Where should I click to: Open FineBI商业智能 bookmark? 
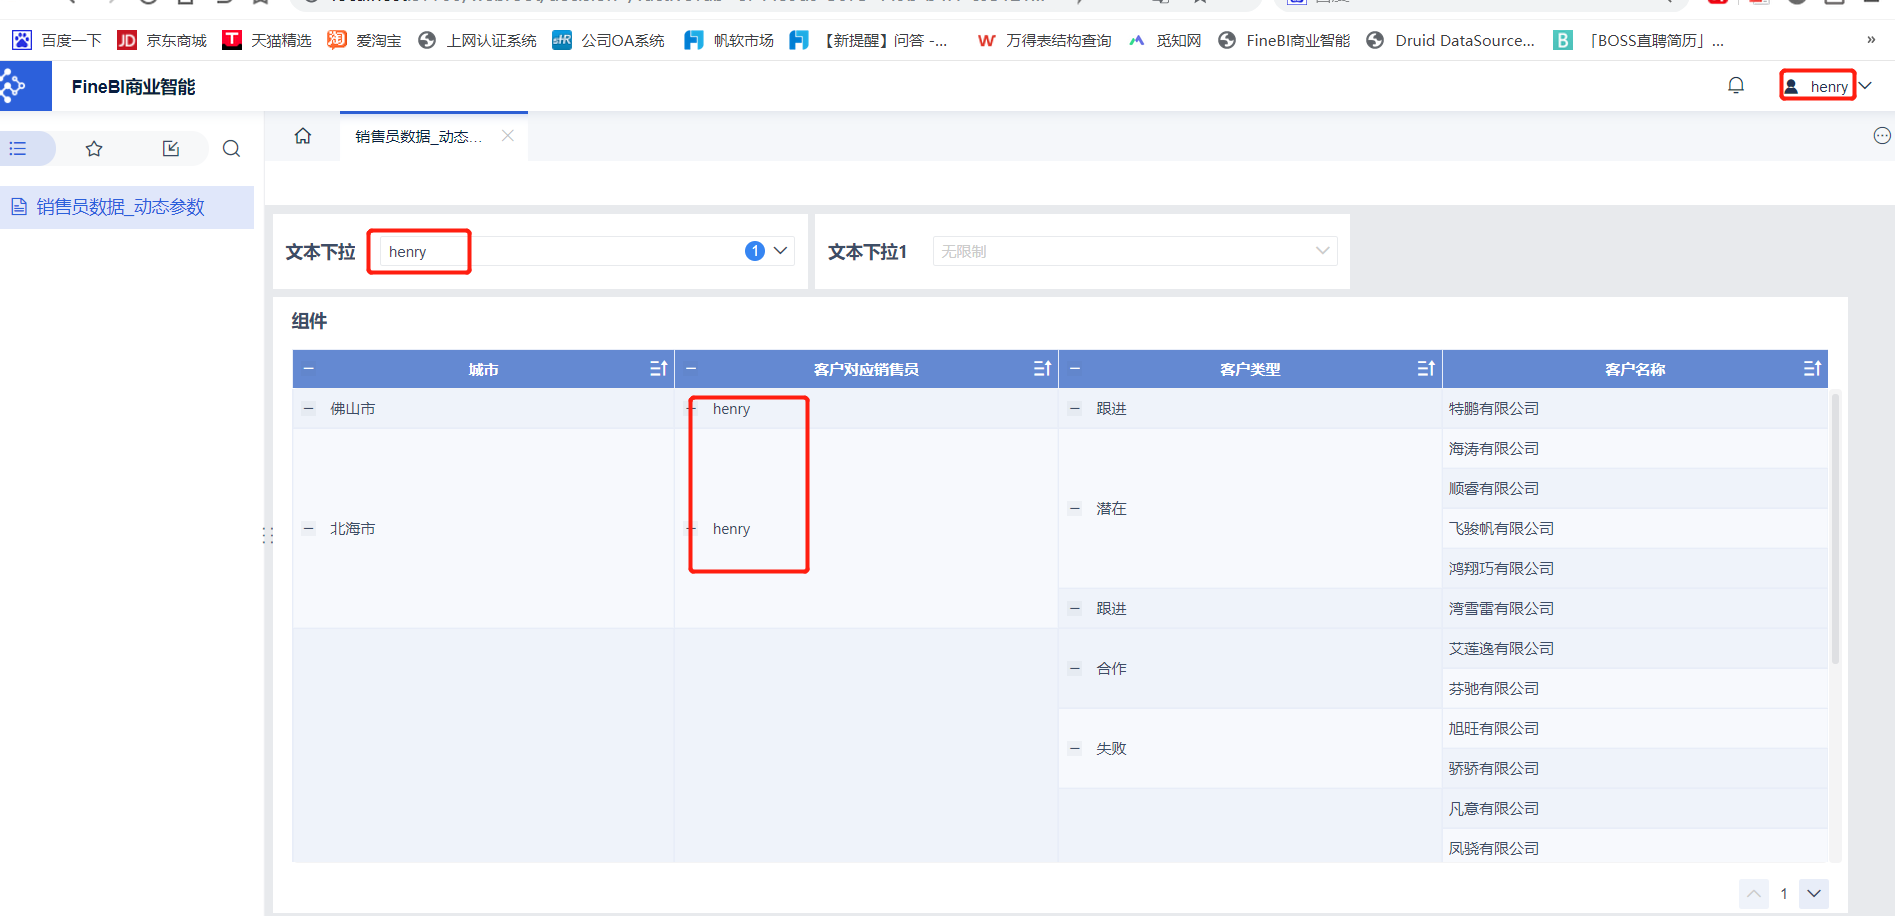point(1284,40)
